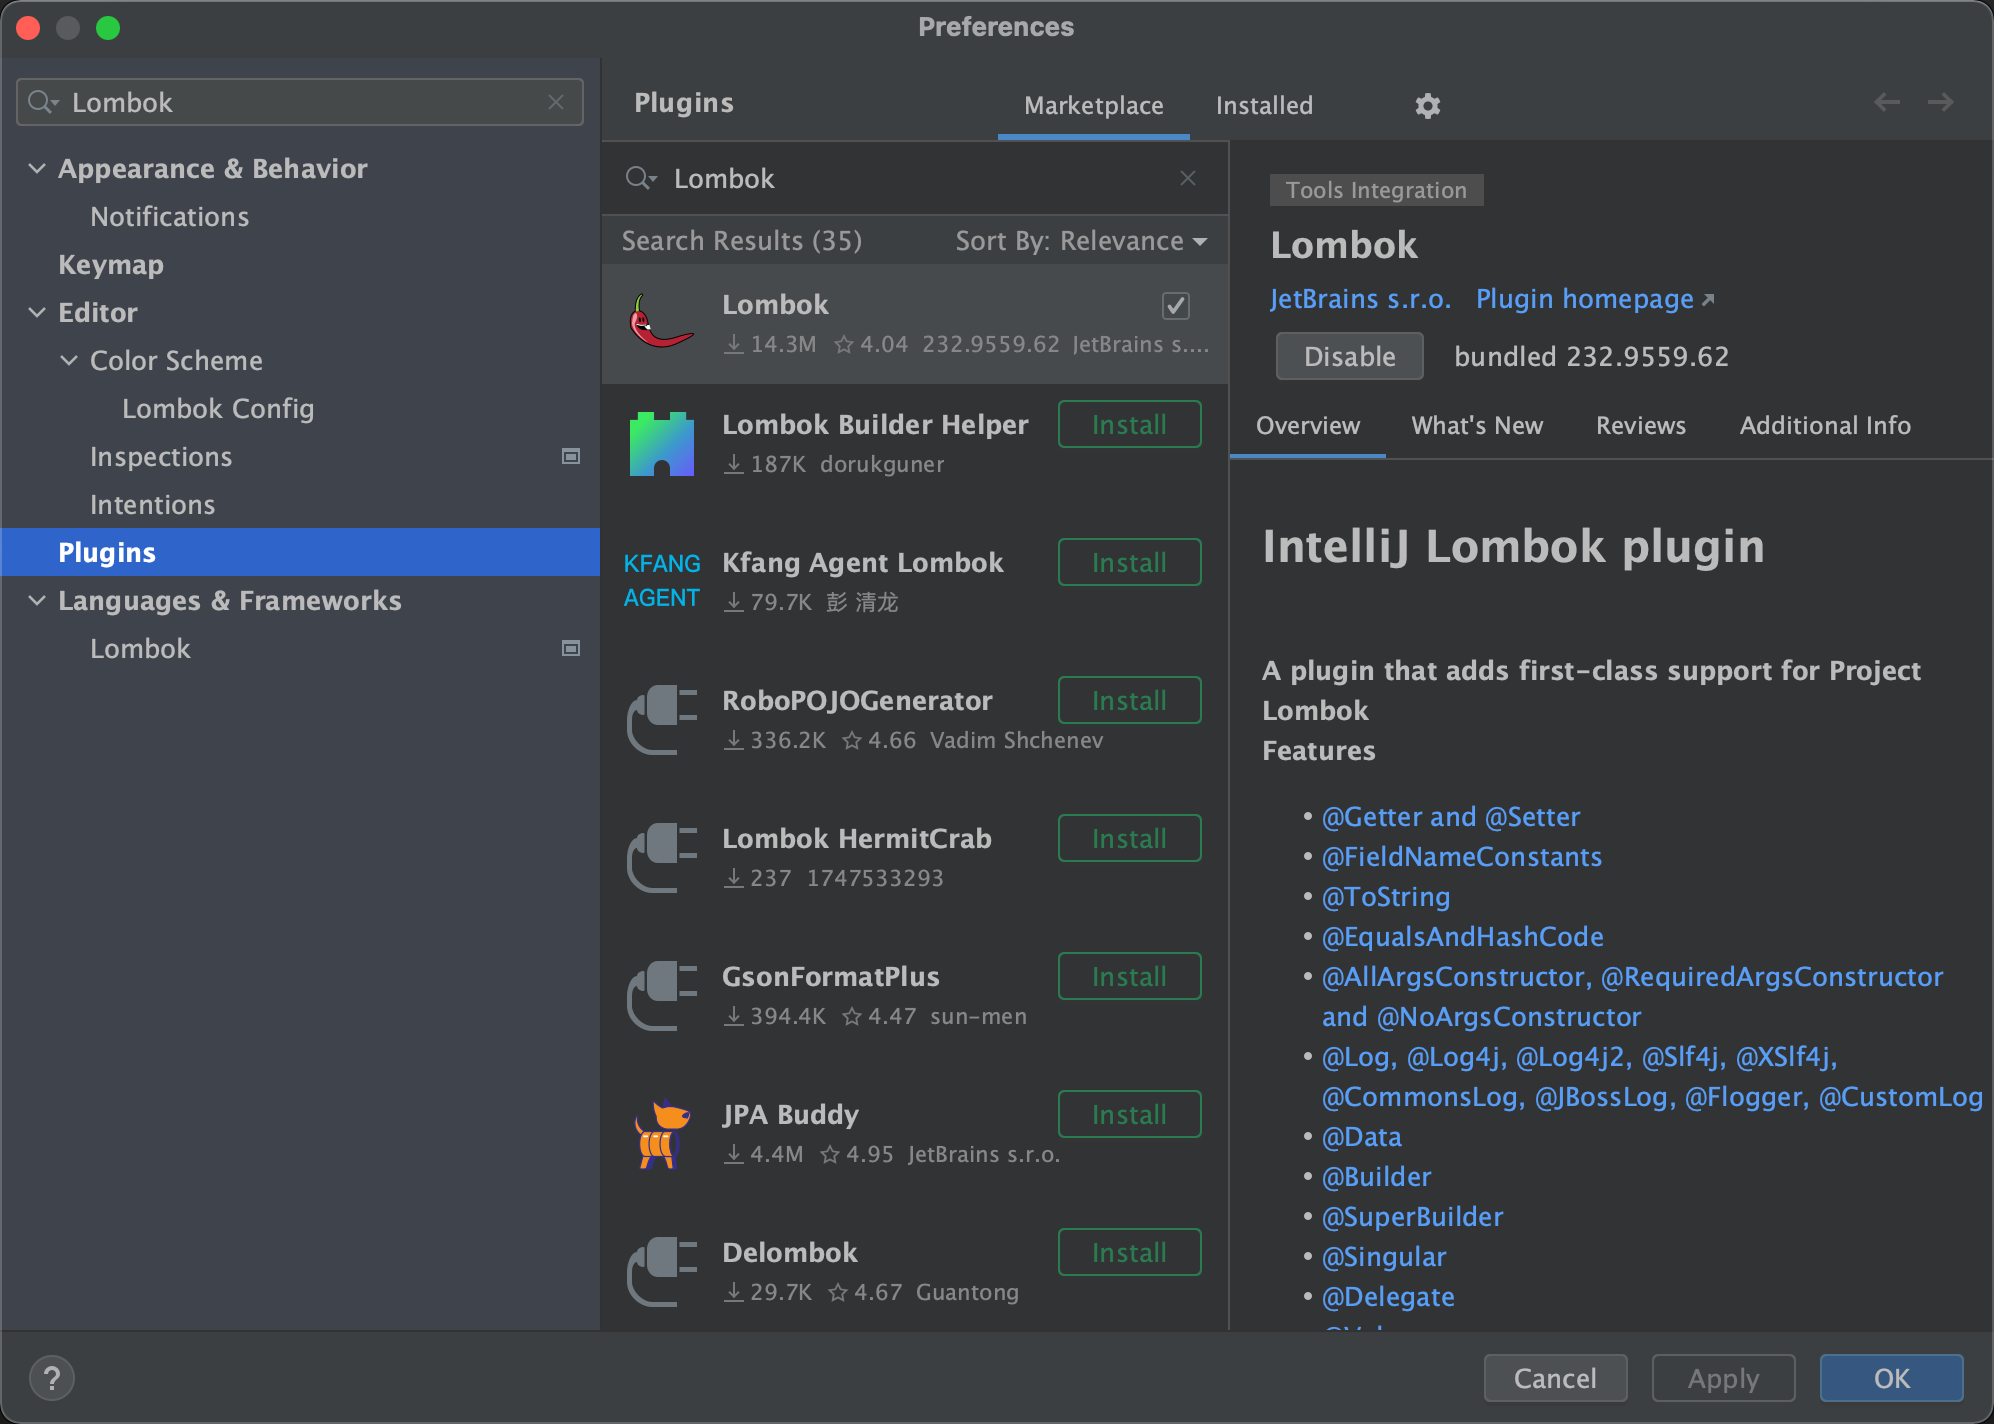Open the Overview tab

pos(1307,426)
